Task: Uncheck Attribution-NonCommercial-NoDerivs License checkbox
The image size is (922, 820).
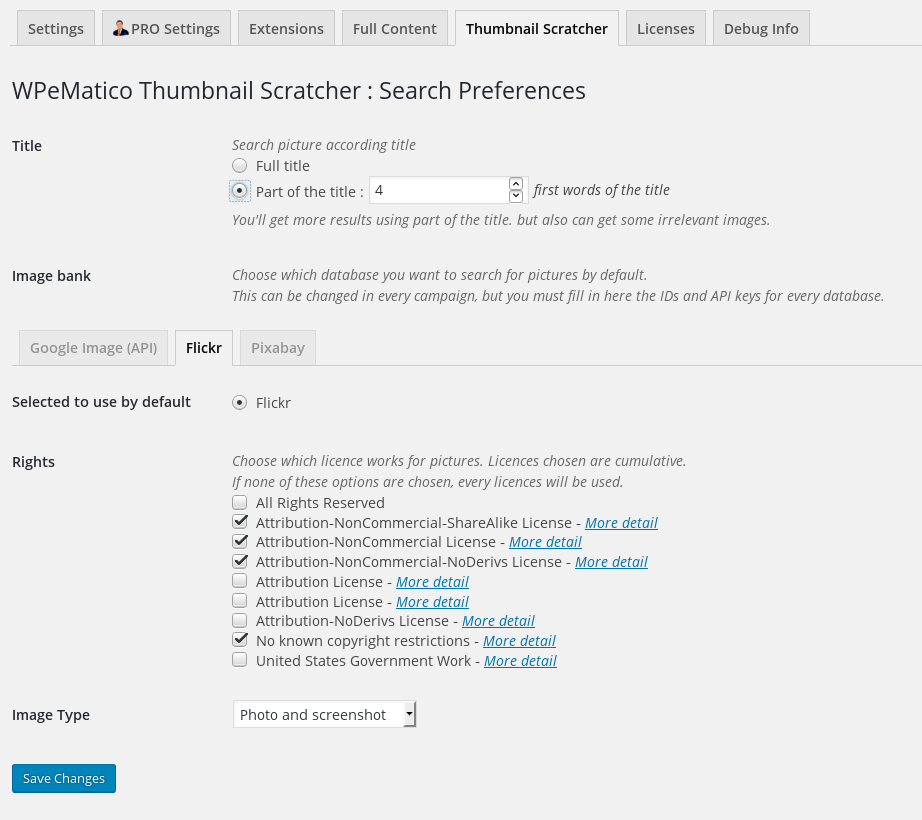Action: point(239,561)
